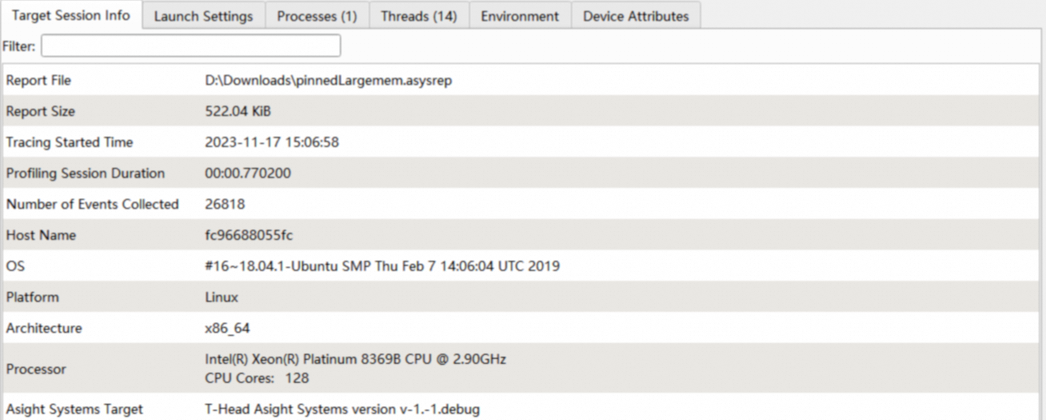Click the Filter label

[x=19, y=46]
